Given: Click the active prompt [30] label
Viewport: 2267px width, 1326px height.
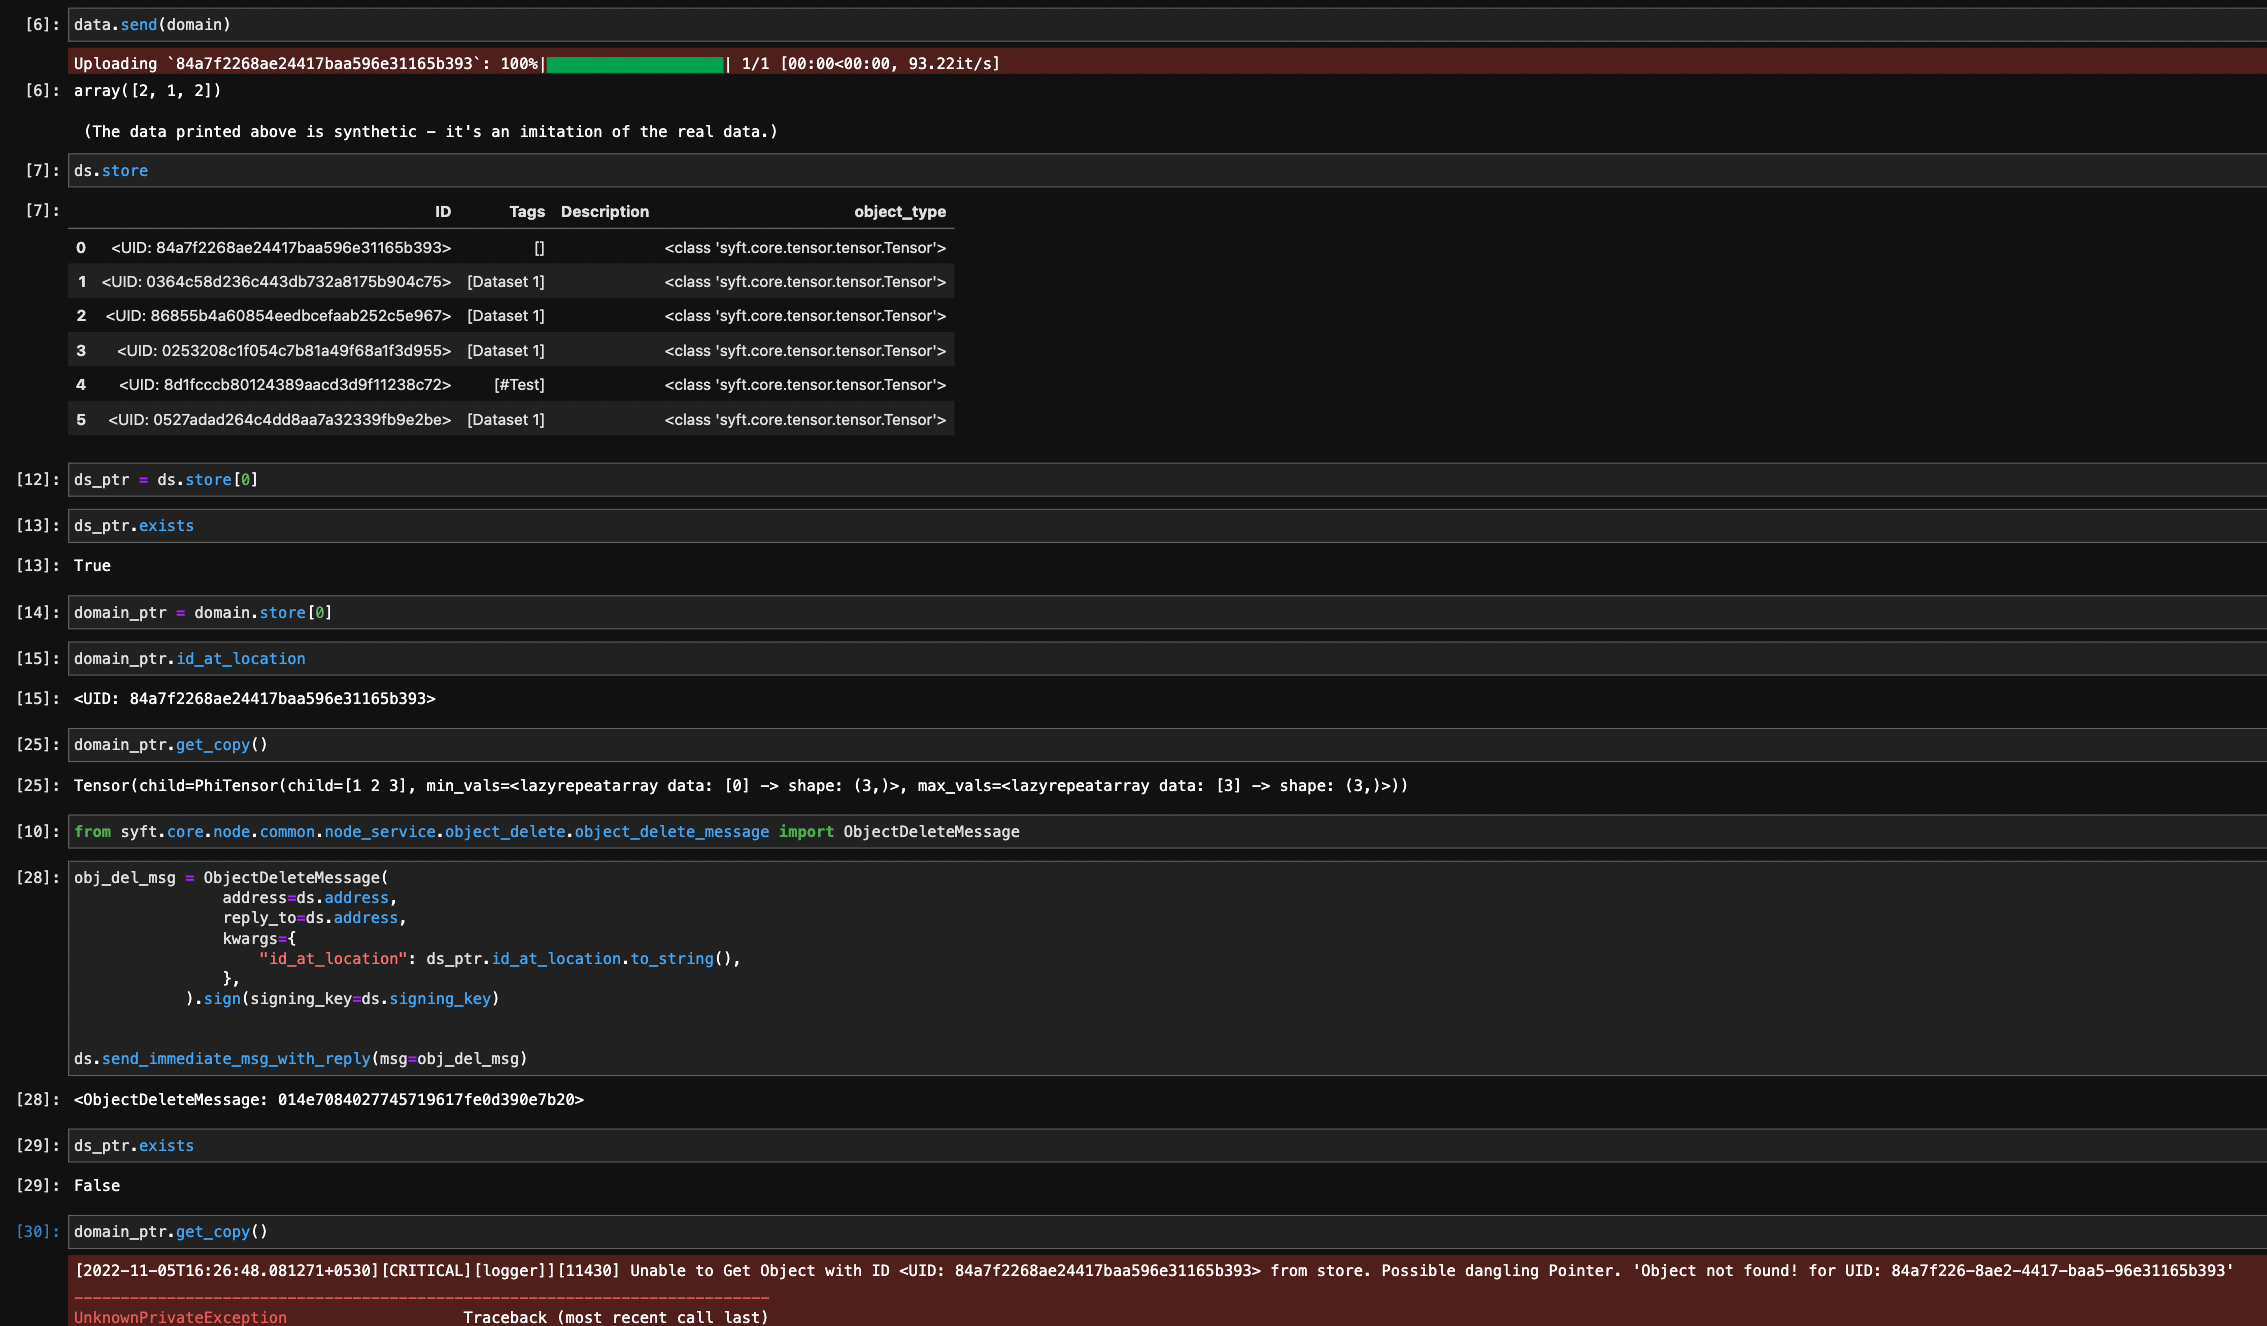Looking at the screenshot, I should [37, 1231].
